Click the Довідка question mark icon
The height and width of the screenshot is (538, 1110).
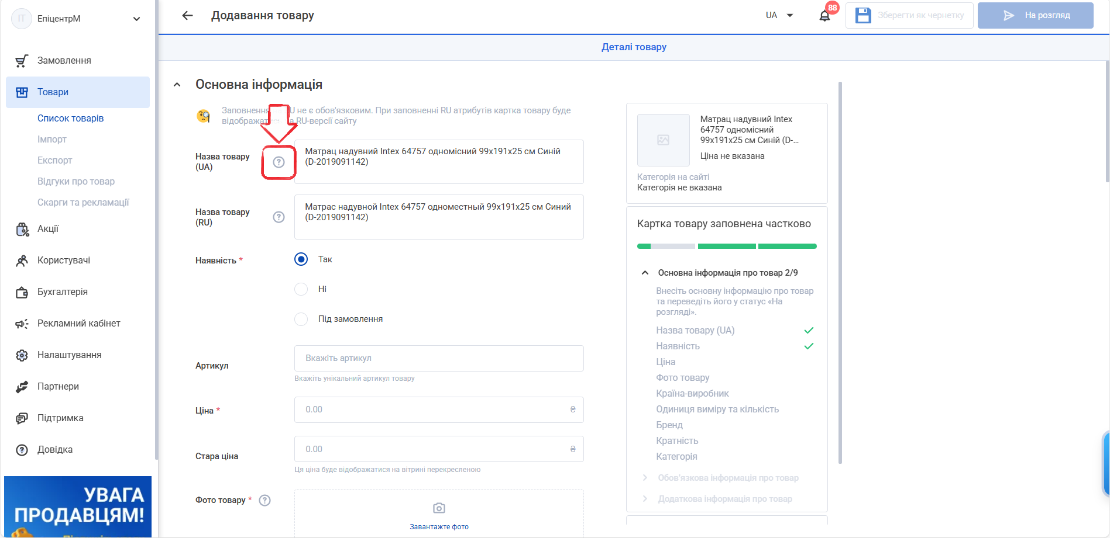click(x=21, y=450)
